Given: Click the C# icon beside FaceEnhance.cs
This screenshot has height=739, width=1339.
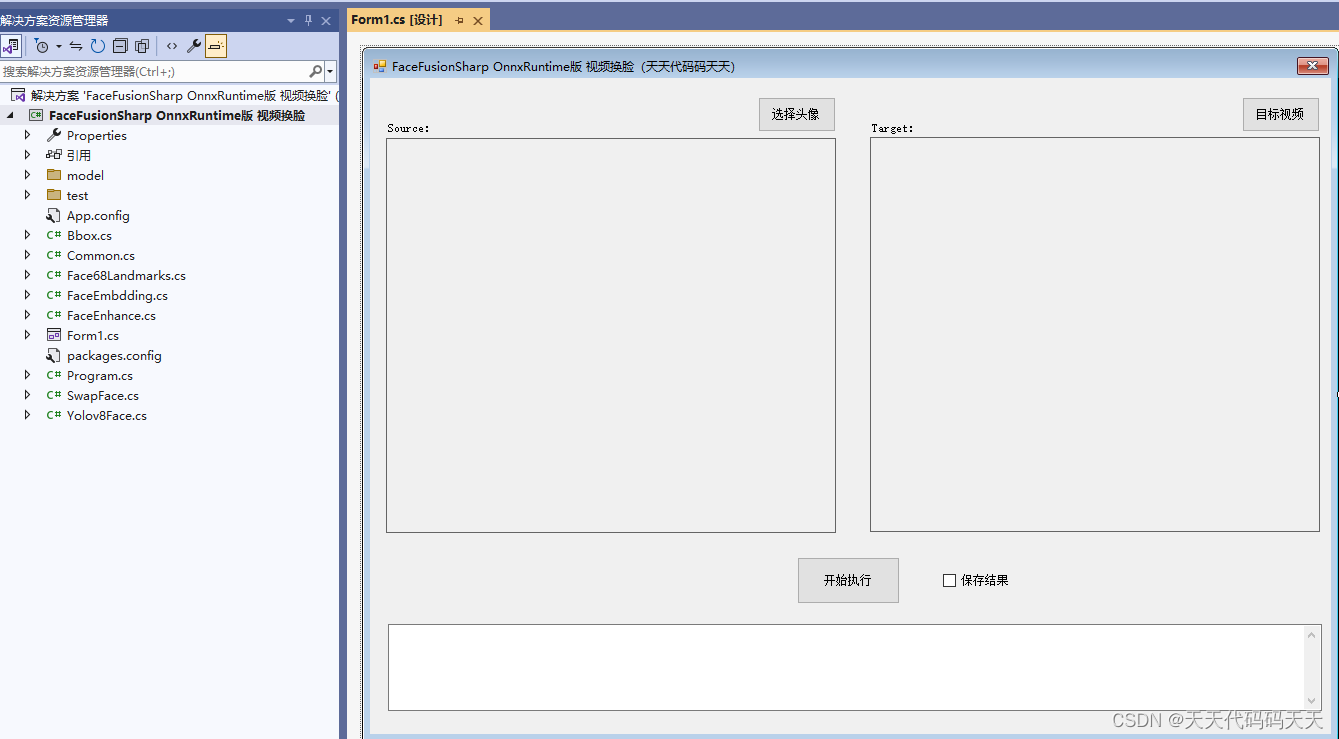Looking at the screenshot, I should click(x=54, y=315).
